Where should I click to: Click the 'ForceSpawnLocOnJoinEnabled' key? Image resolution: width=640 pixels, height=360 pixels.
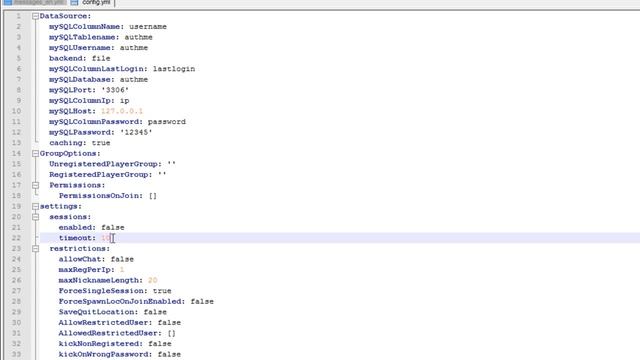coord(120,302)
